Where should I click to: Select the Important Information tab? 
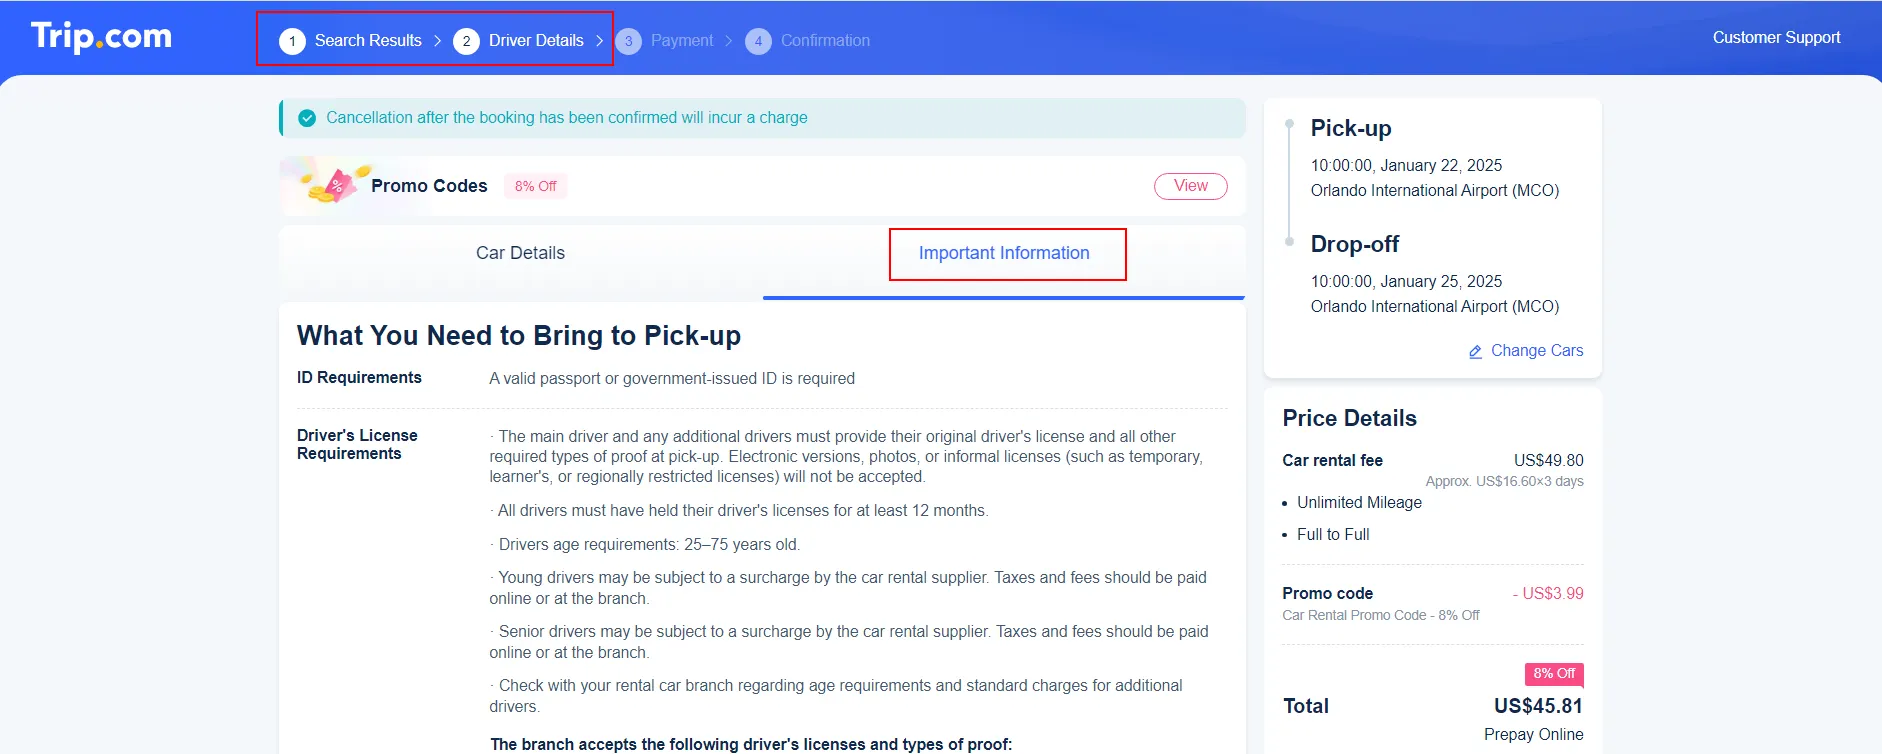pos(1004,253)
